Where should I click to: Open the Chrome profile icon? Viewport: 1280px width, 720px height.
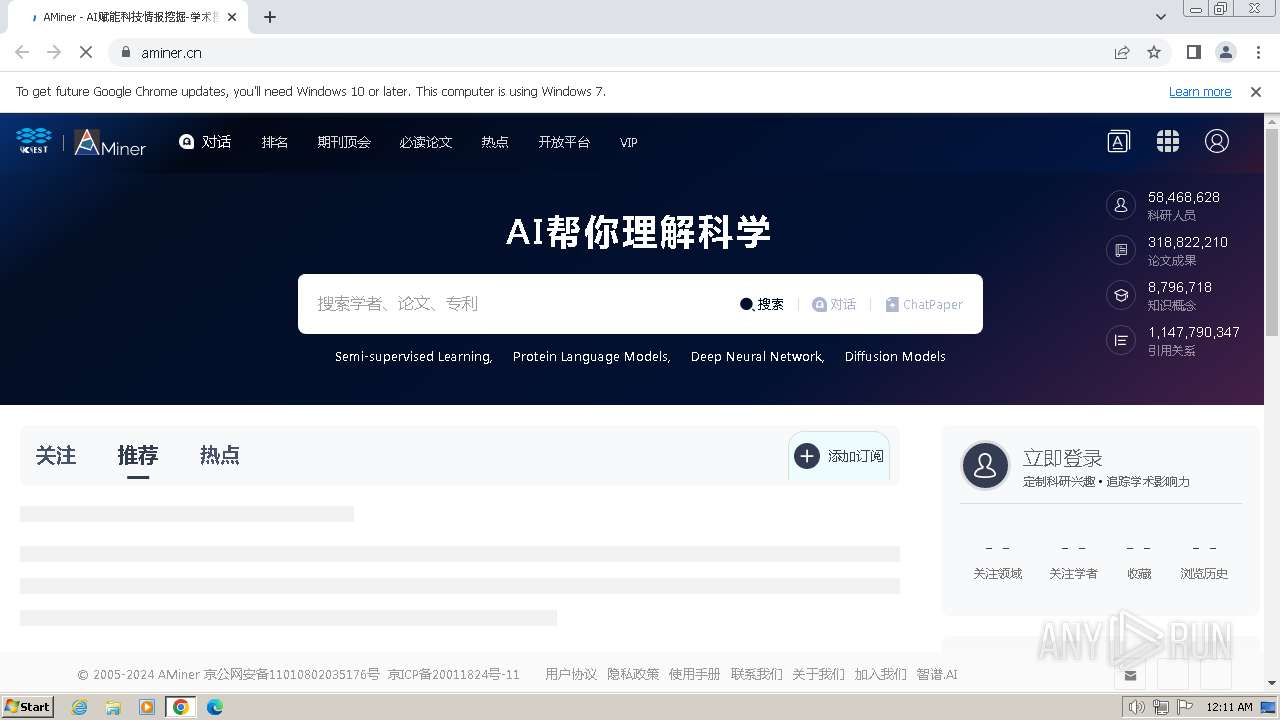1225,52
